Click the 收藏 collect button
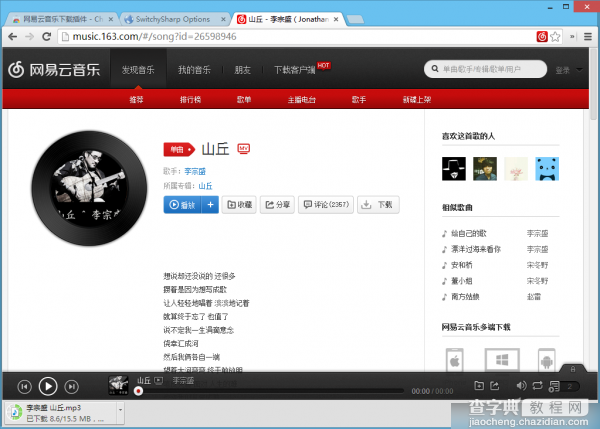This screenshot has height=429, width=600. pos(239,205)
